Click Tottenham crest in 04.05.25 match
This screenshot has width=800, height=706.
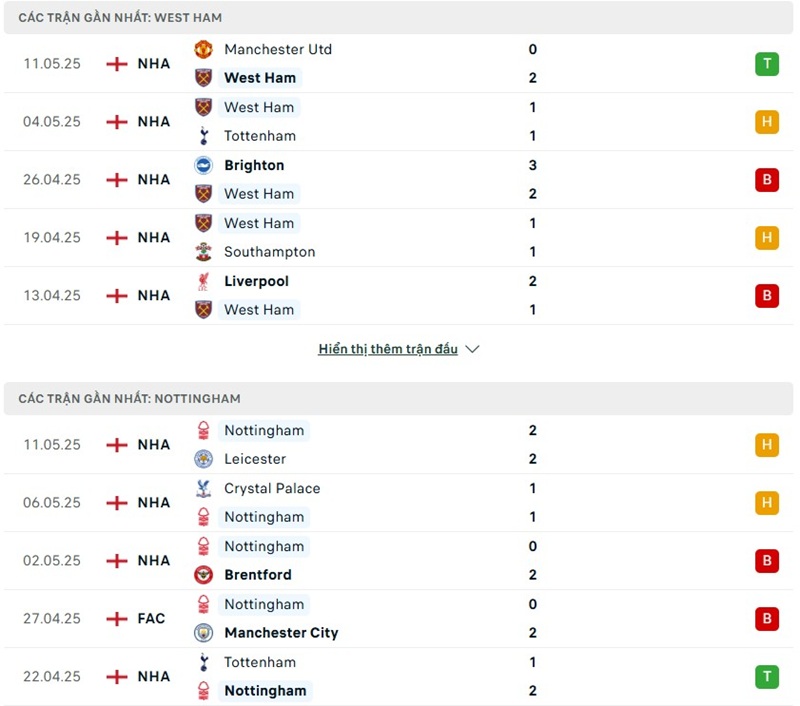click(204, 136)
